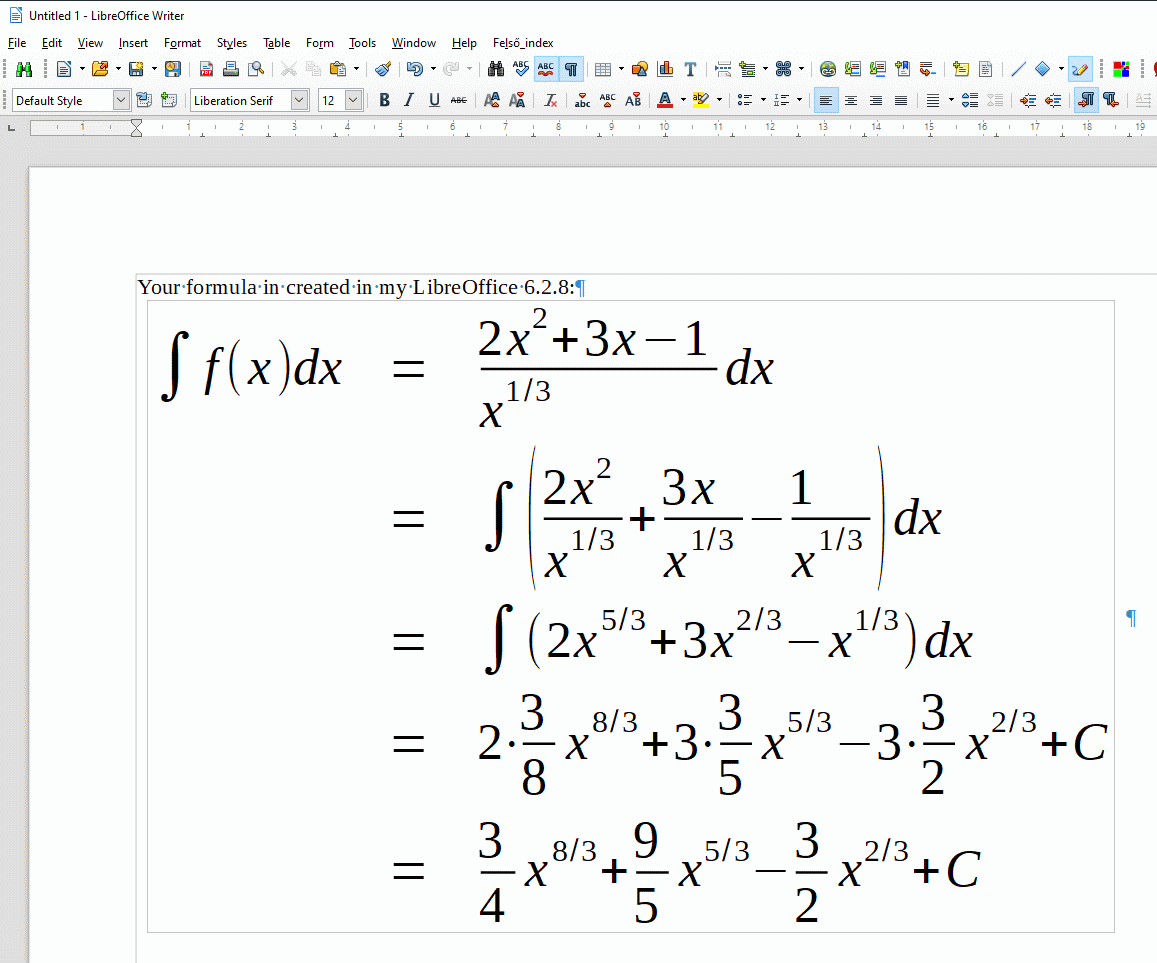Toggle Automatic Spell Checking button

pyautogui.click(x=546, y=69)
